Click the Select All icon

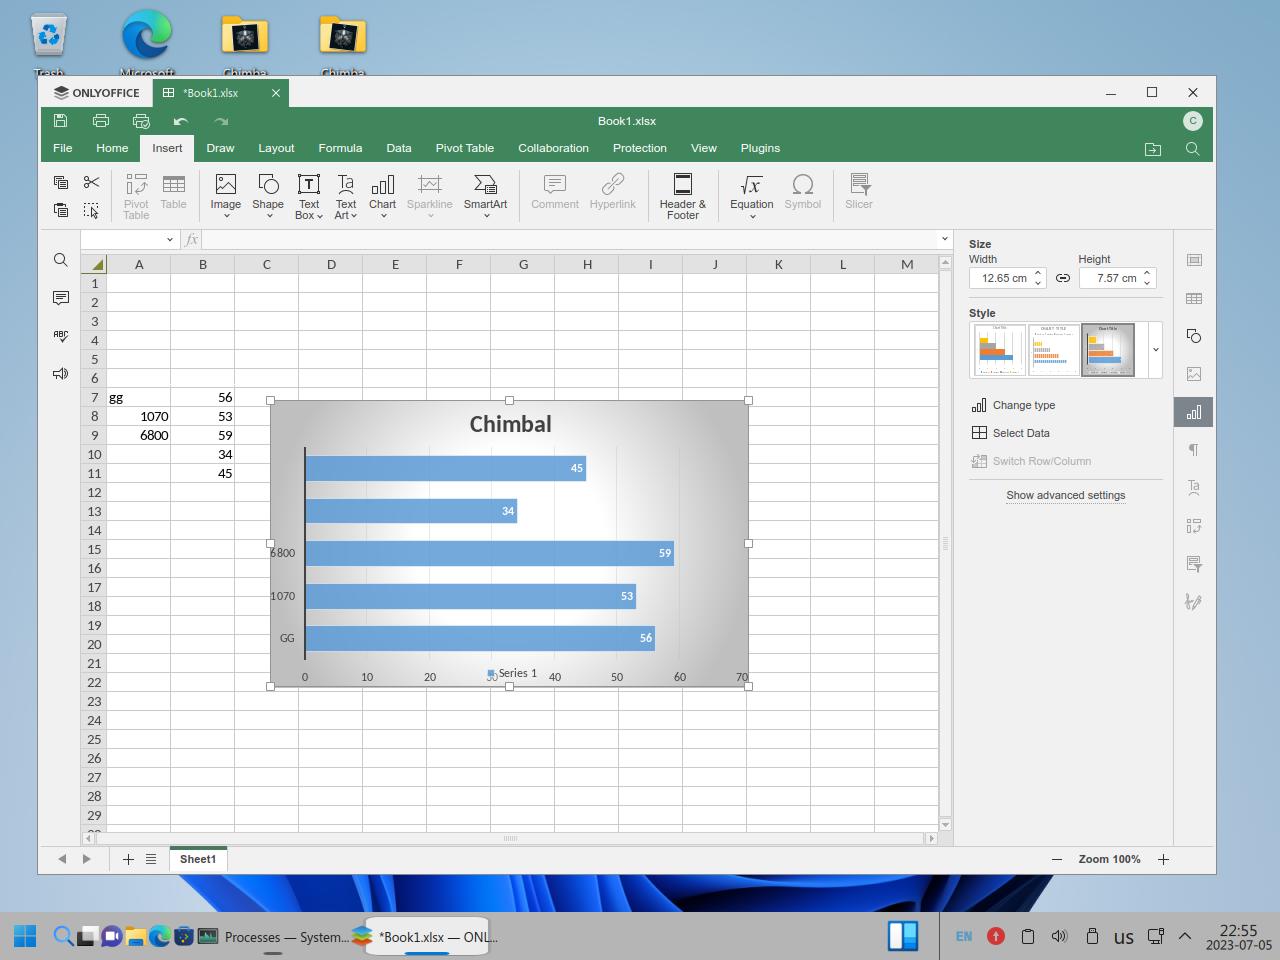coord(91,210)
